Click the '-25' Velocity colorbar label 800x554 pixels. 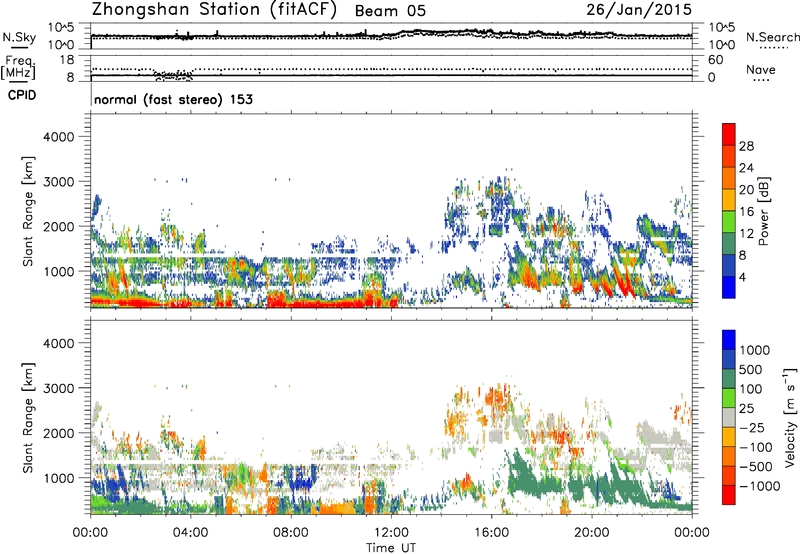752,428
